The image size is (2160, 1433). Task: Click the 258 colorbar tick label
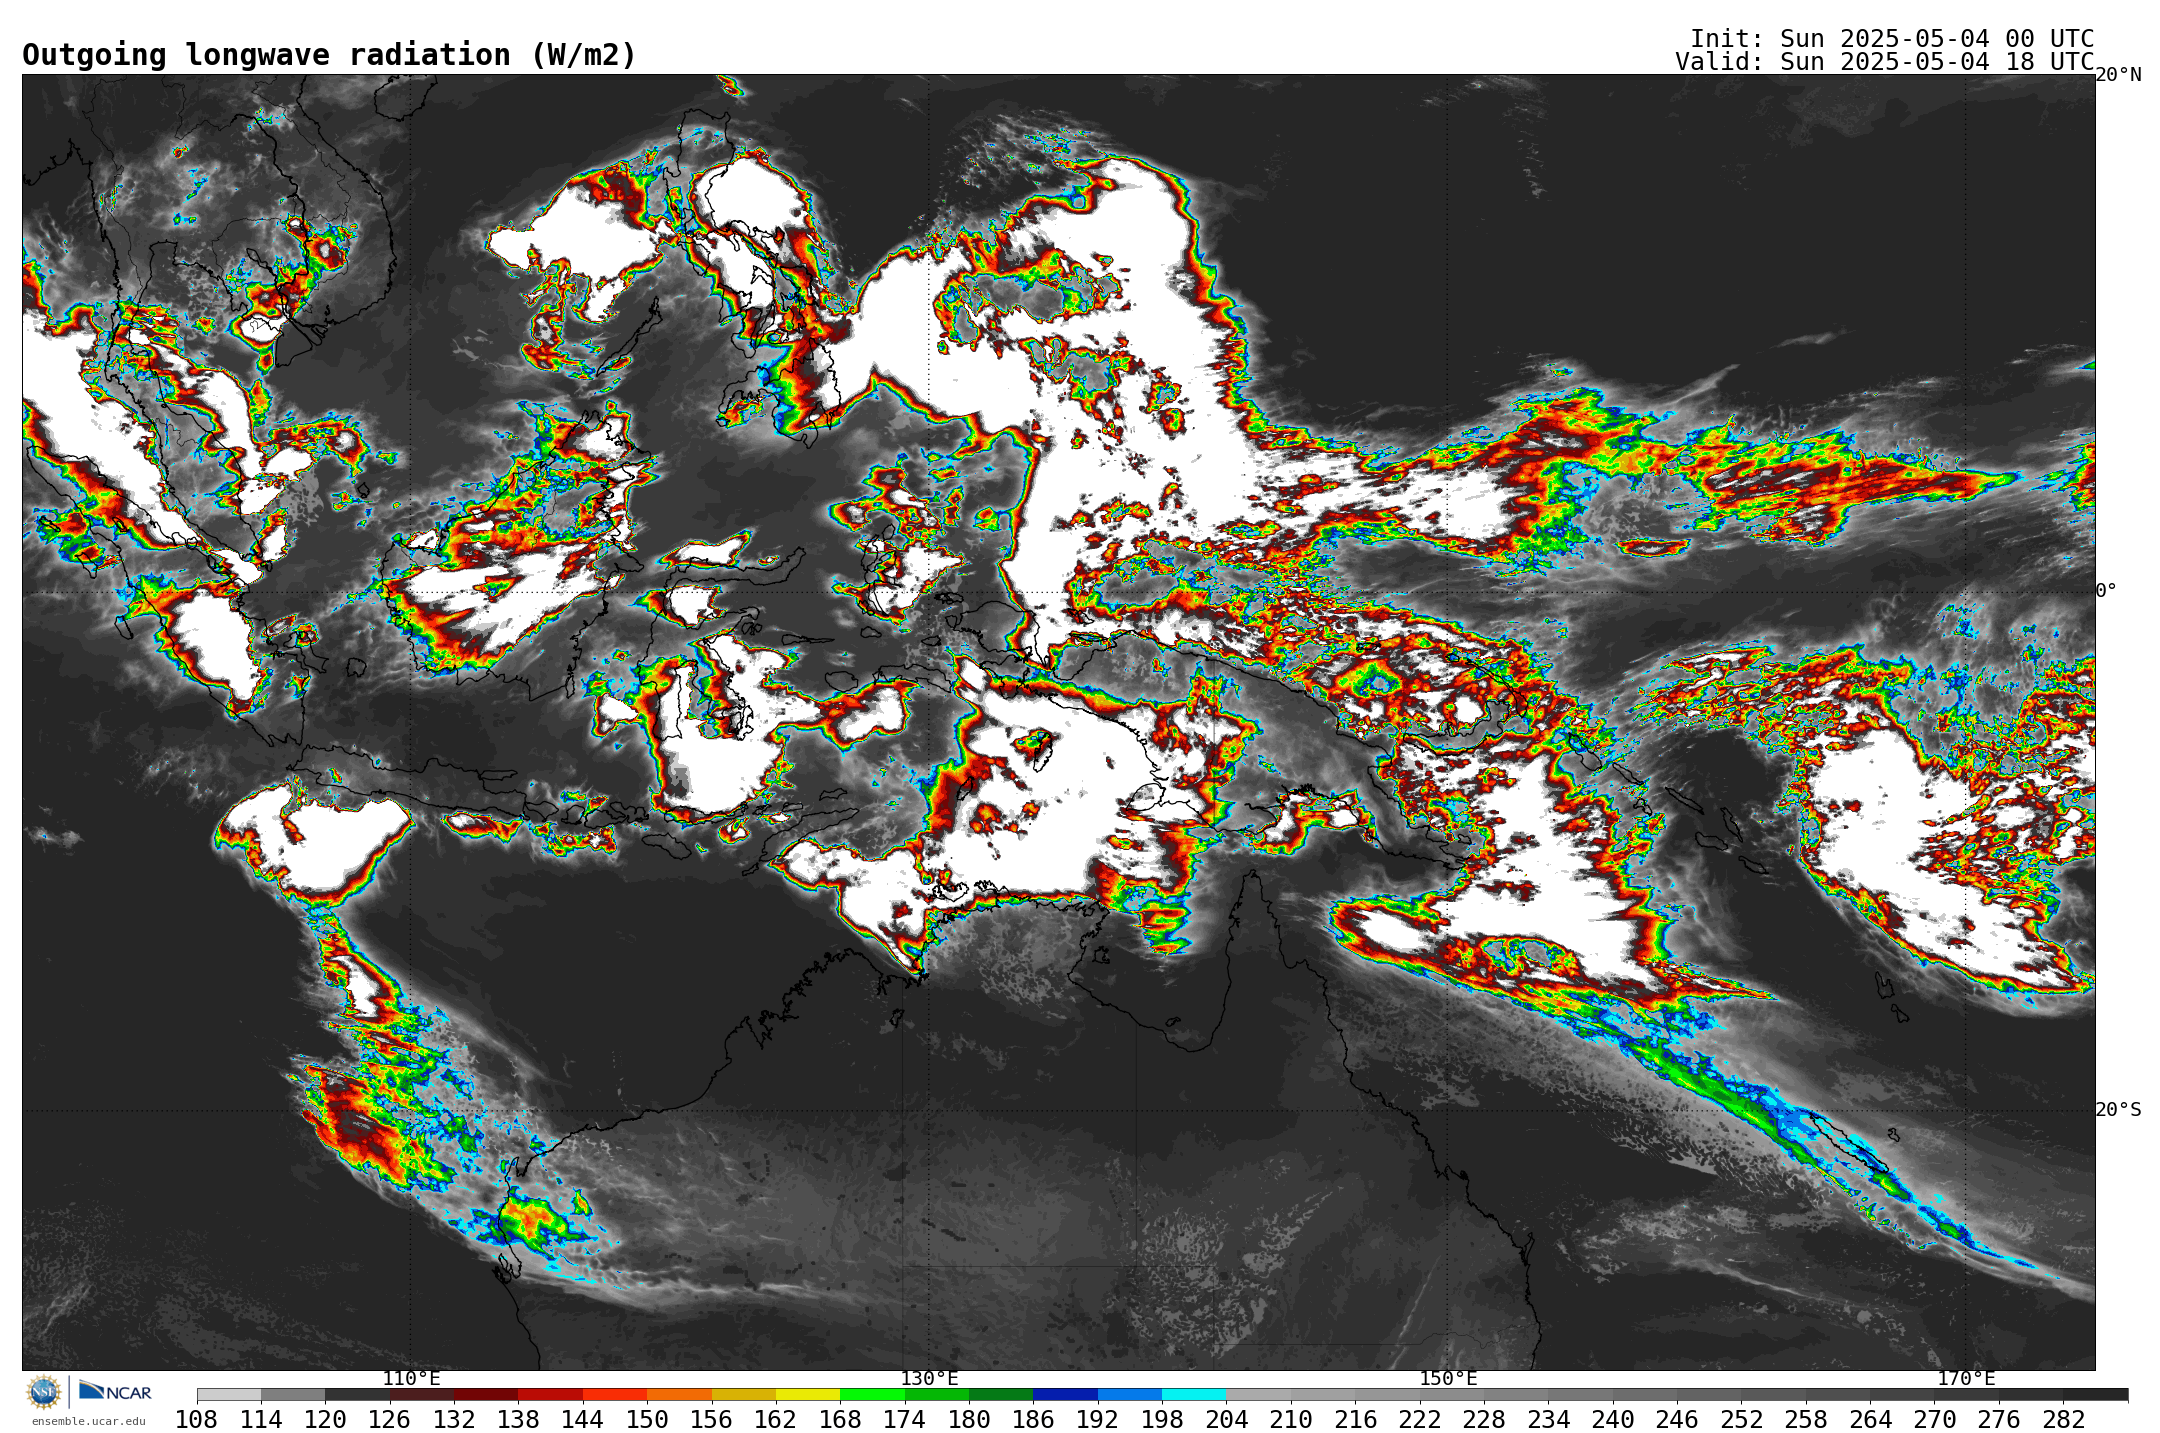click(x=1806, y=1420)
